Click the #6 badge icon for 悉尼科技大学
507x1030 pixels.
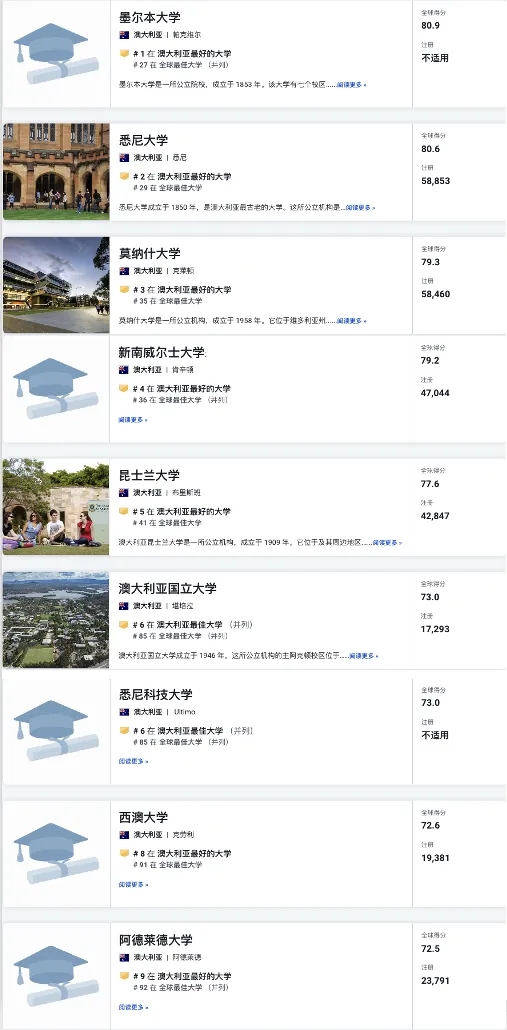point(124,730)
